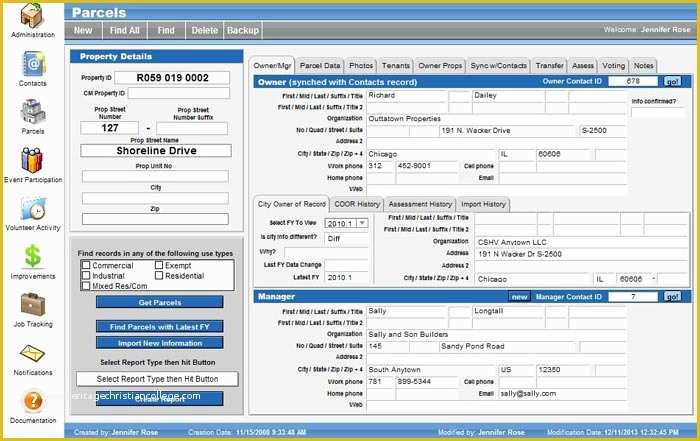Screen dimensions: 700x441
Task: Click the Prop Street Name field
Action: [156, 150]
